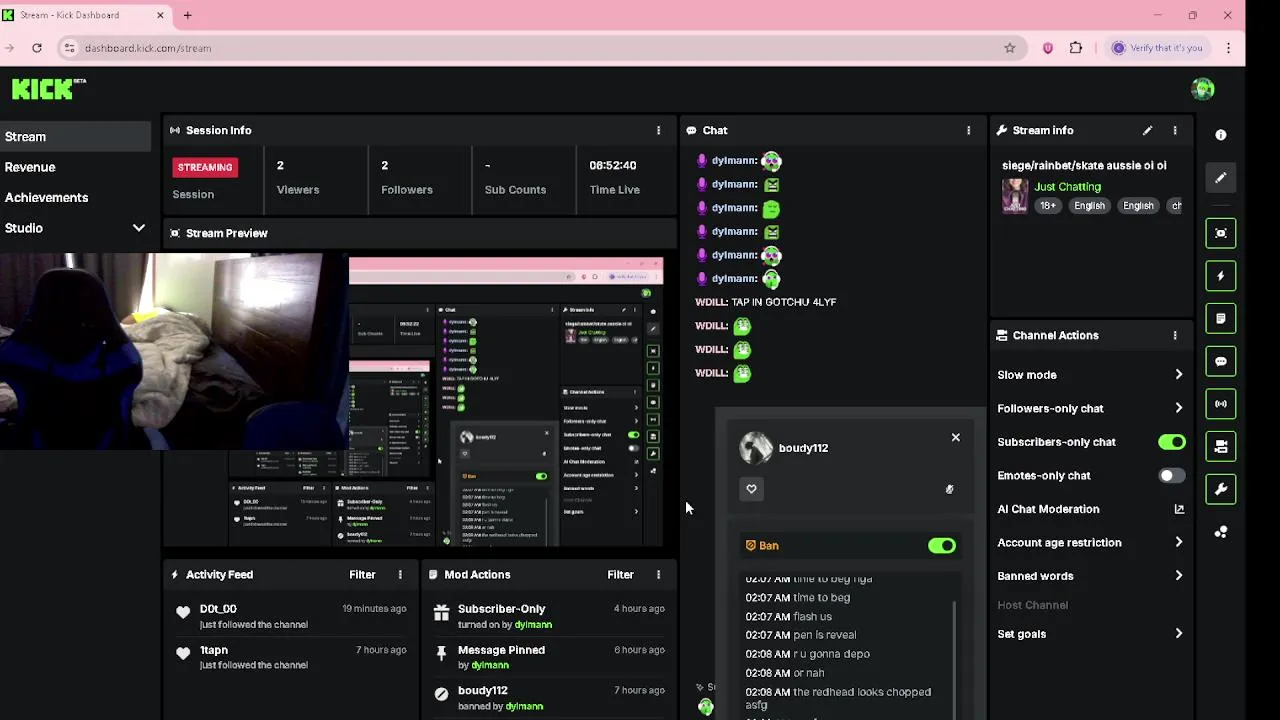
Task: Enable the Emotes-only chat toggle
Action: pos(1172,476)
